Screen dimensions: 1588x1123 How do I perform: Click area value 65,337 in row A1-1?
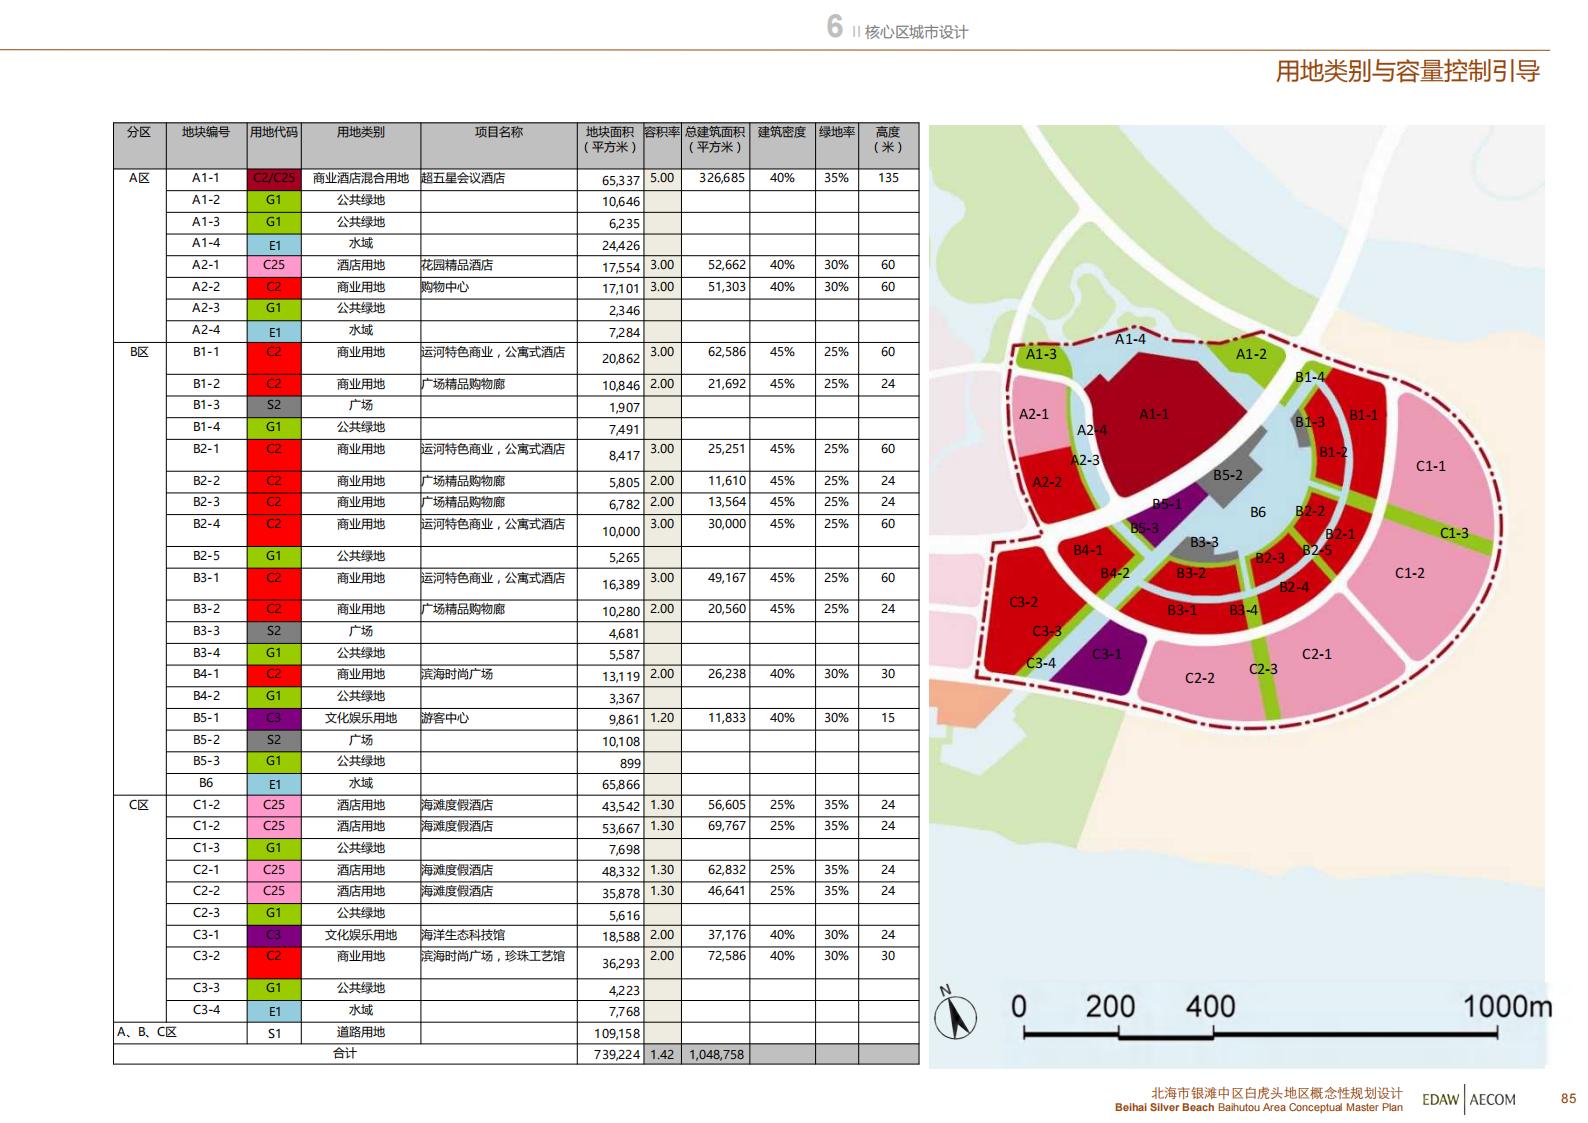pos(621,181)
